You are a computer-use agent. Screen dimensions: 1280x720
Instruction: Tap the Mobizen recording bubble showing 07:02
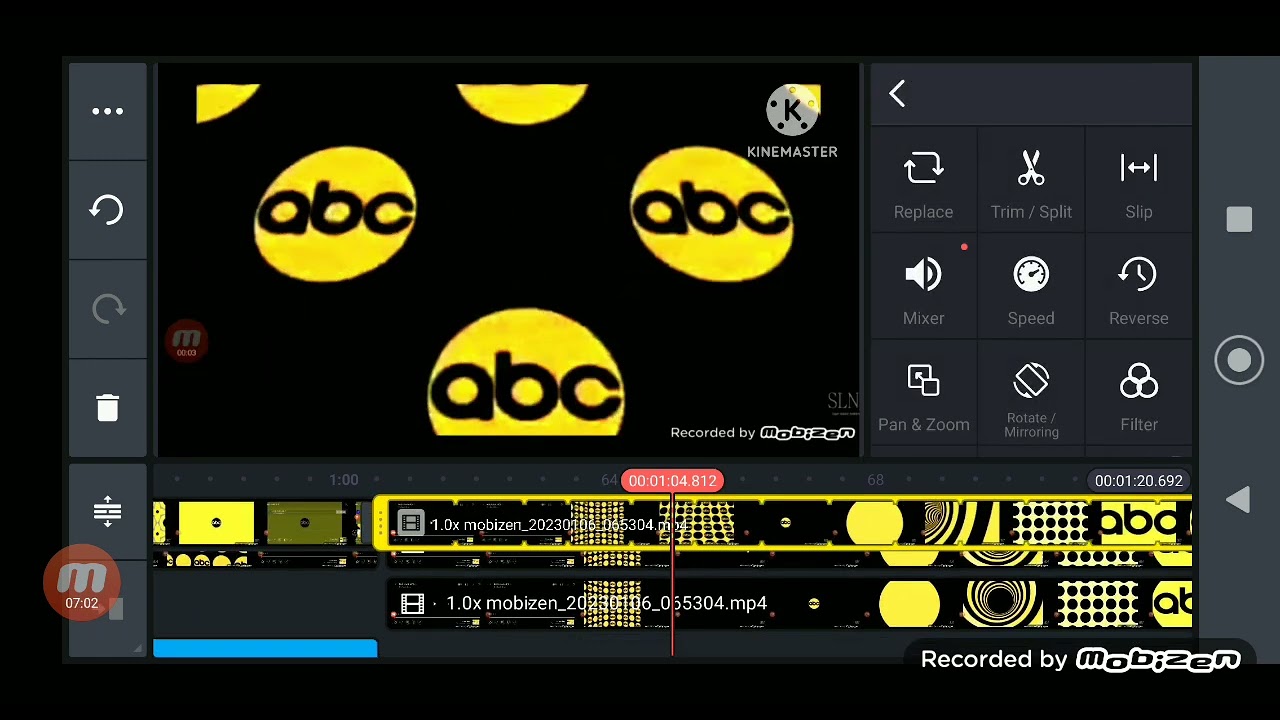click(82, 582)
